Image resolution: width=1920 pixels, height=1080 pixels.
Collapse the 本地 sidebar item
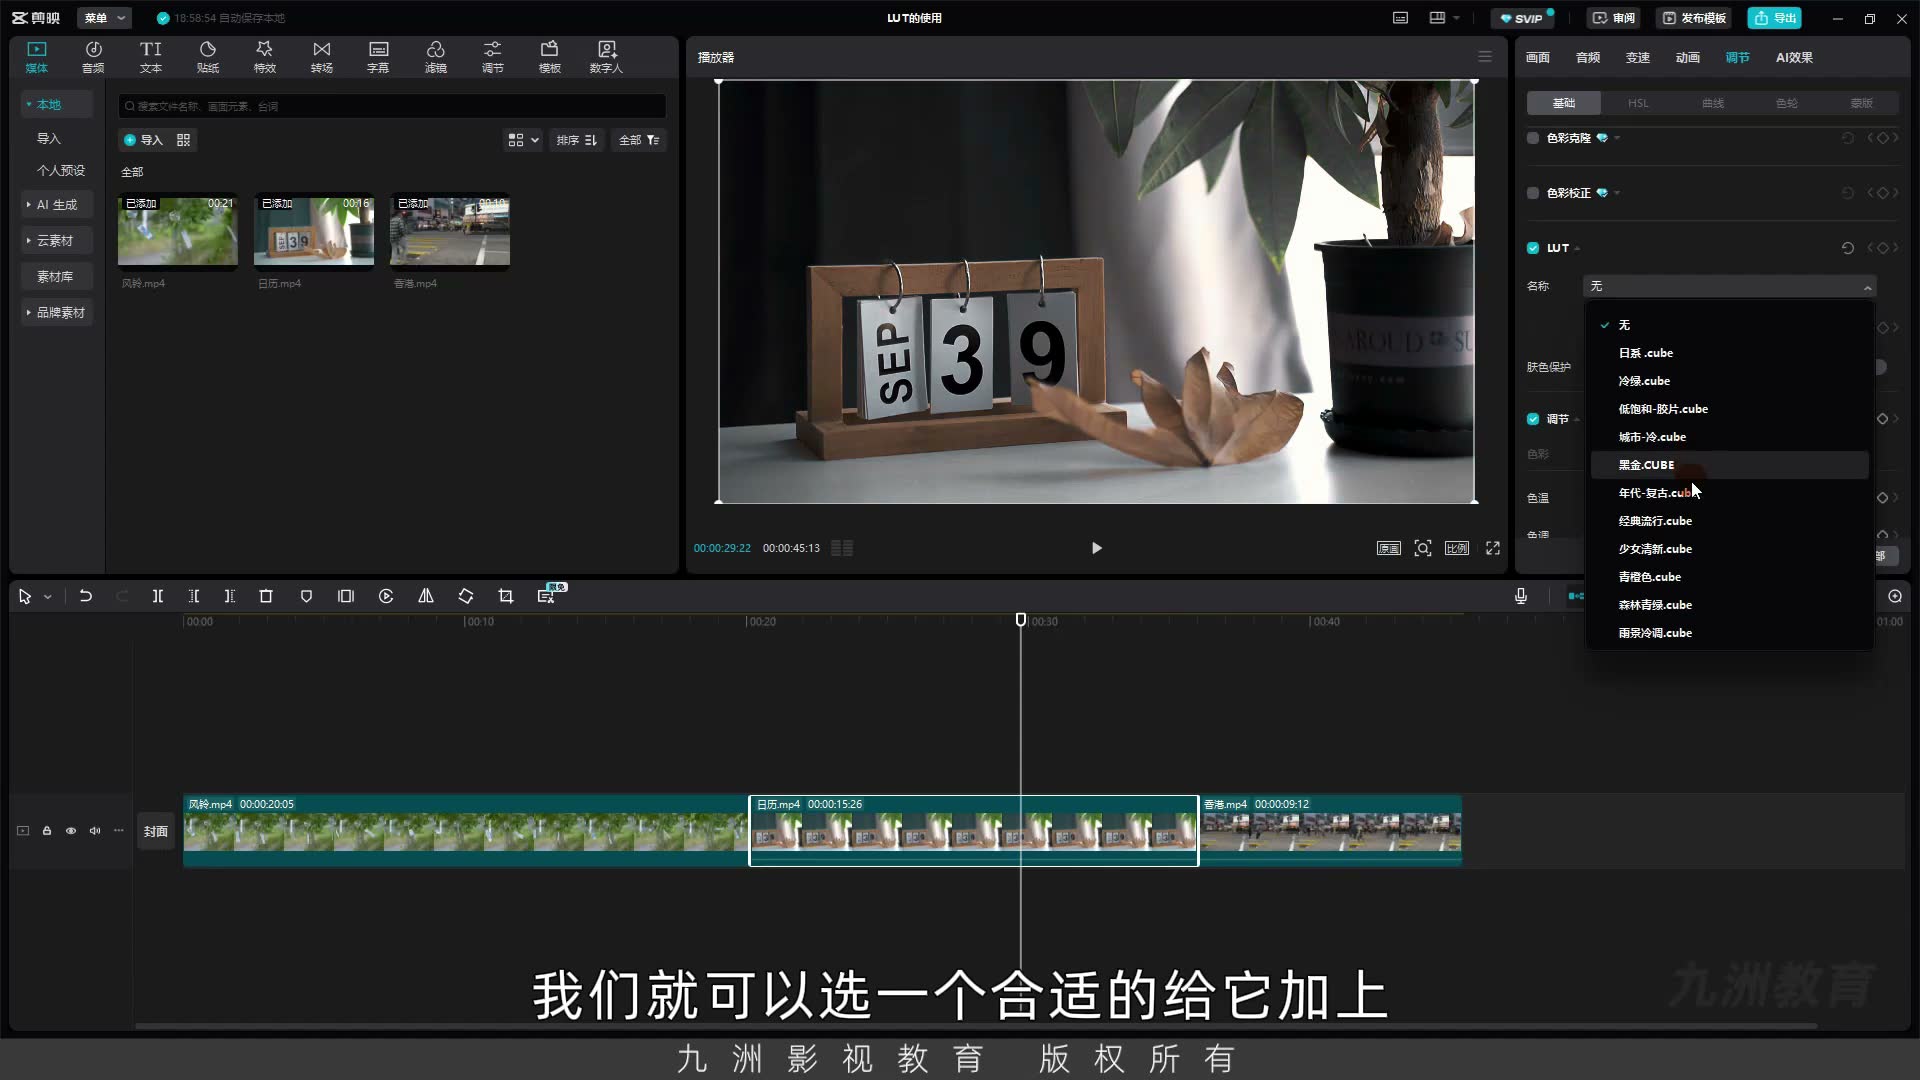point(57,104)
